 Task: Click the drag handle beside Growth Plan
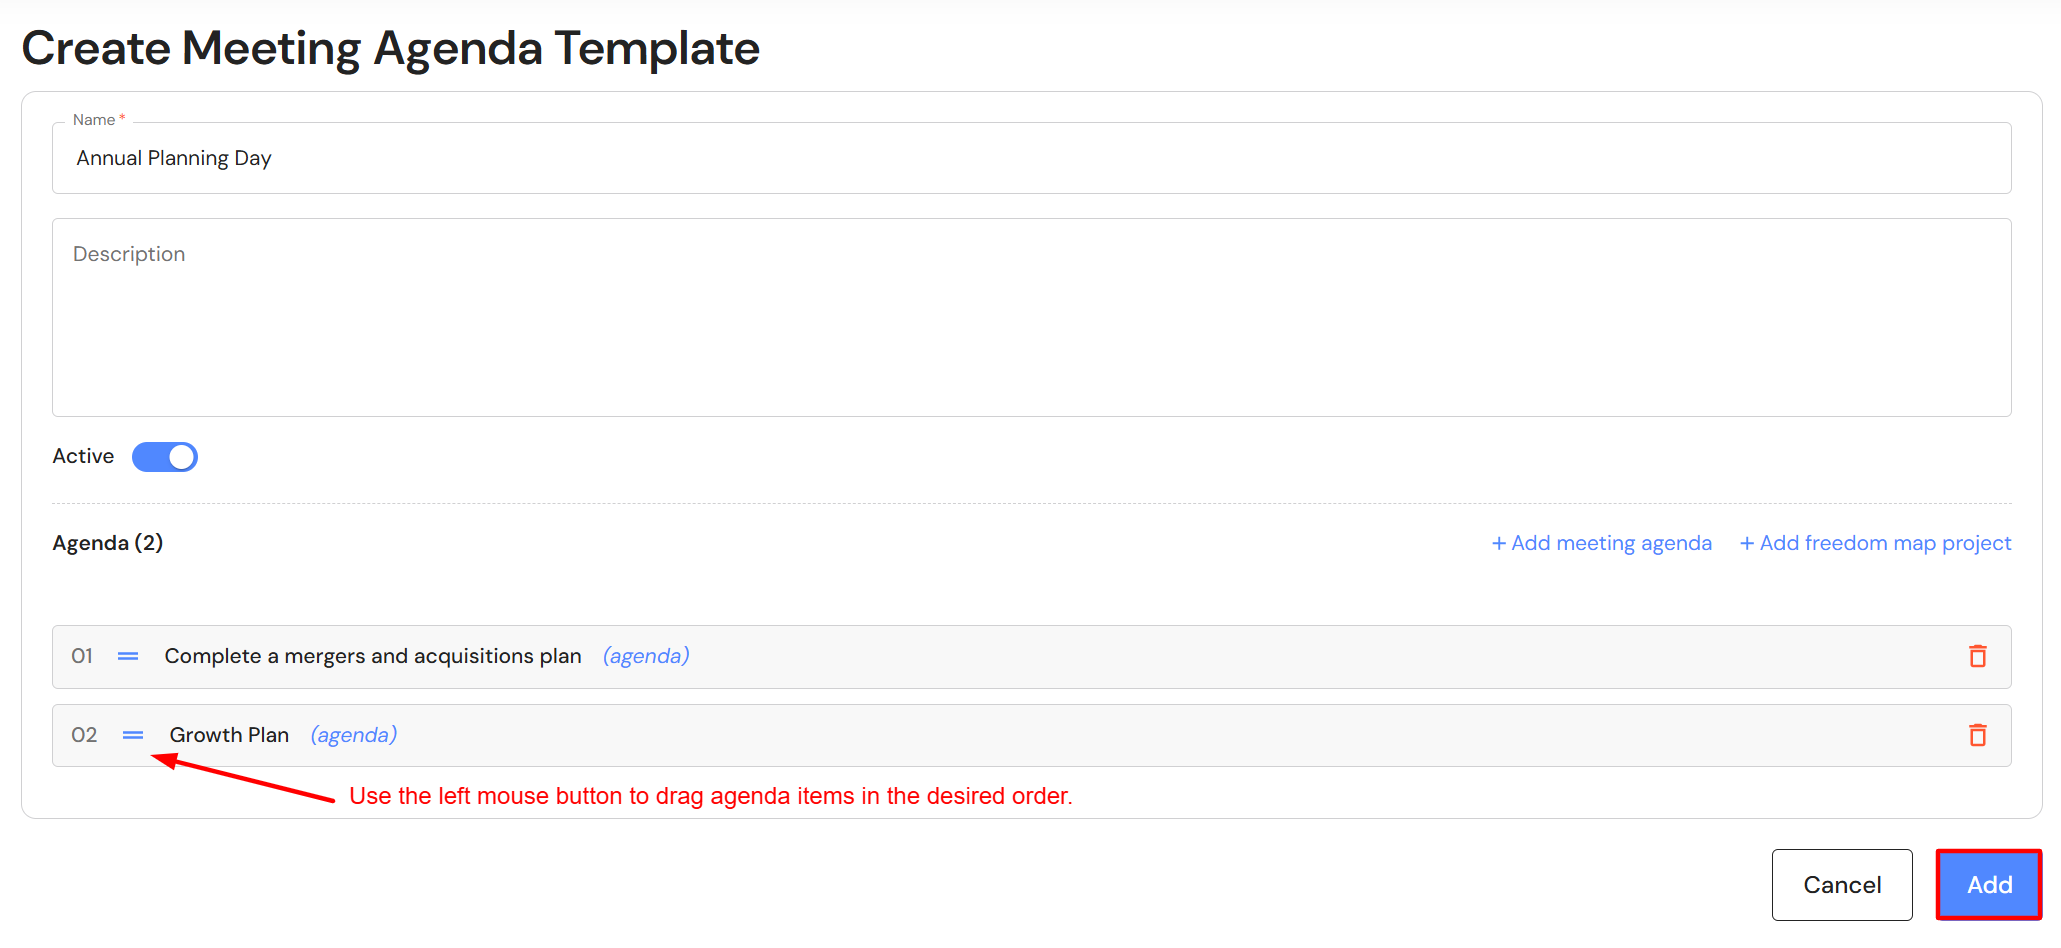point(133,735)
